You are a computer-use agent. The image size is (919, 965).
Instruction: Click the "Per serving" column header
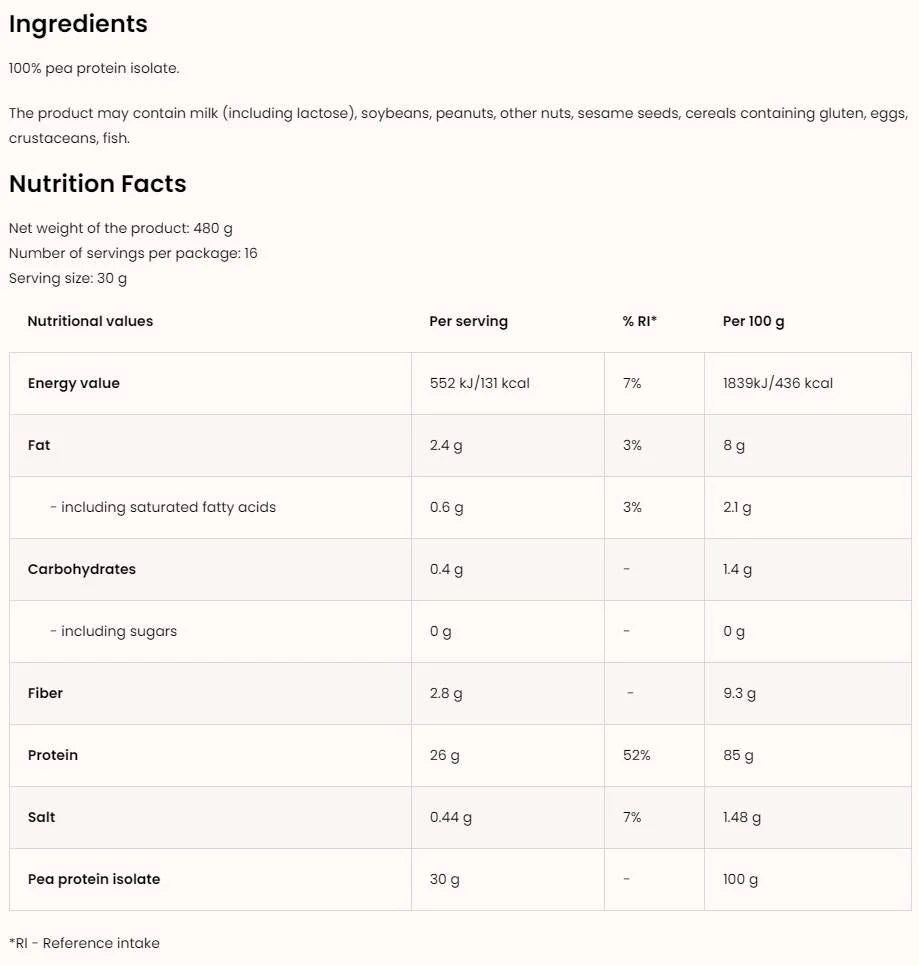pyautogui.click(x=468, y=321)
